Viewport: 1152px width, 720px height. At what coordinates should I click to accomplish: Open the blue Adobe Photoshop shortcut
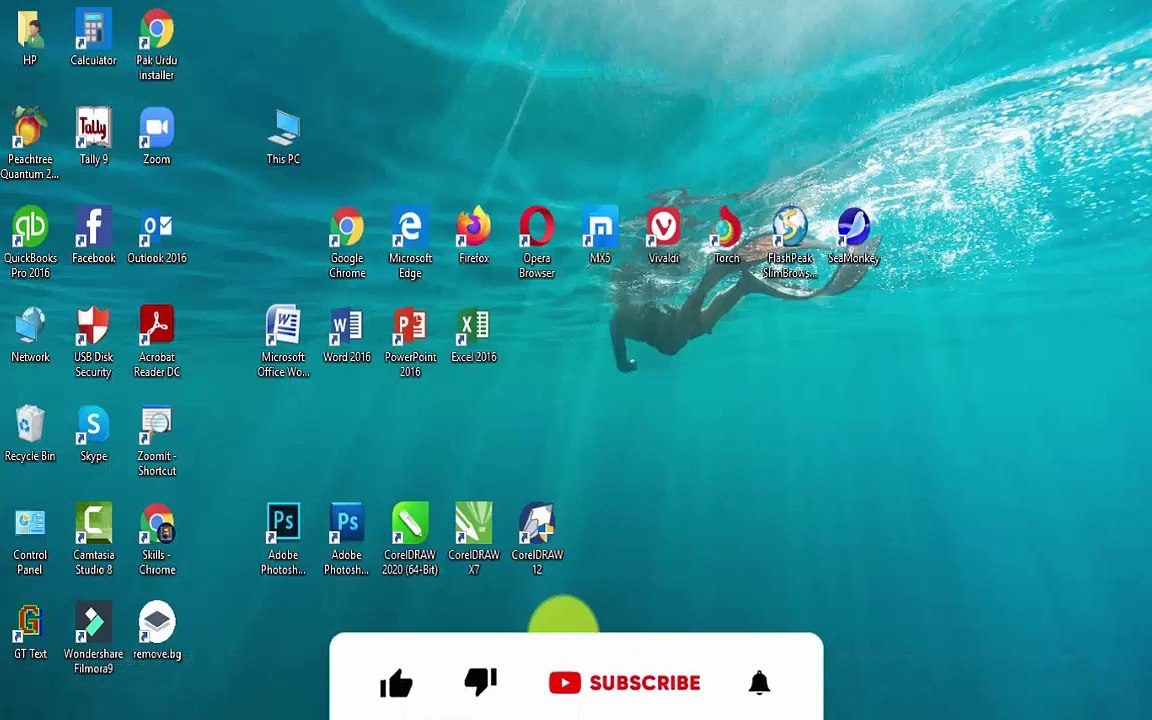coord(347,524)
